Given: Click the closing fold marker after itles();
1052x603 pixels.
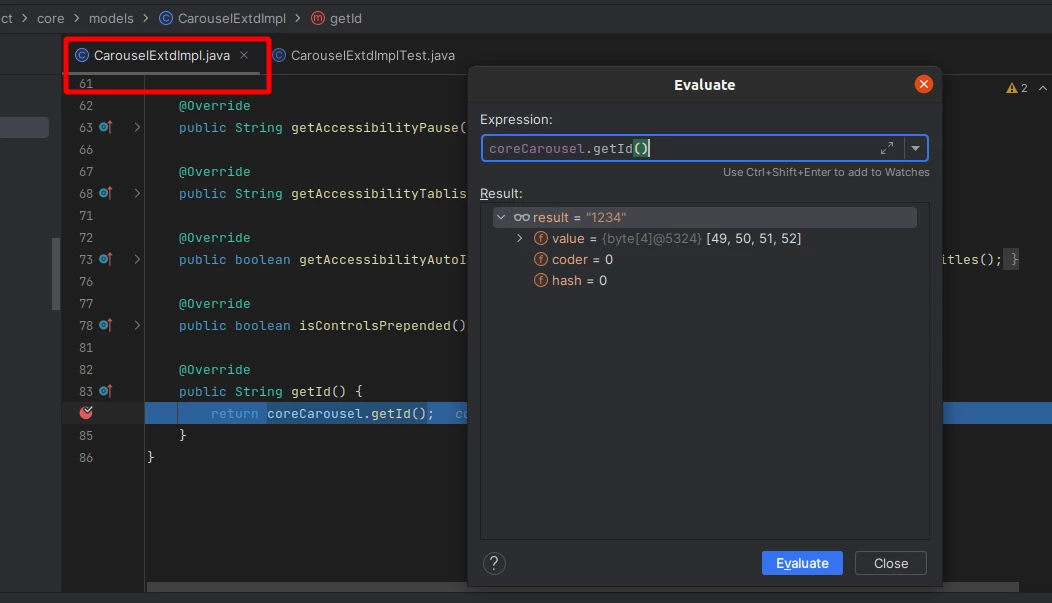Looking at the screenshot, I should pyautogui.click(x=1014, y=259).
